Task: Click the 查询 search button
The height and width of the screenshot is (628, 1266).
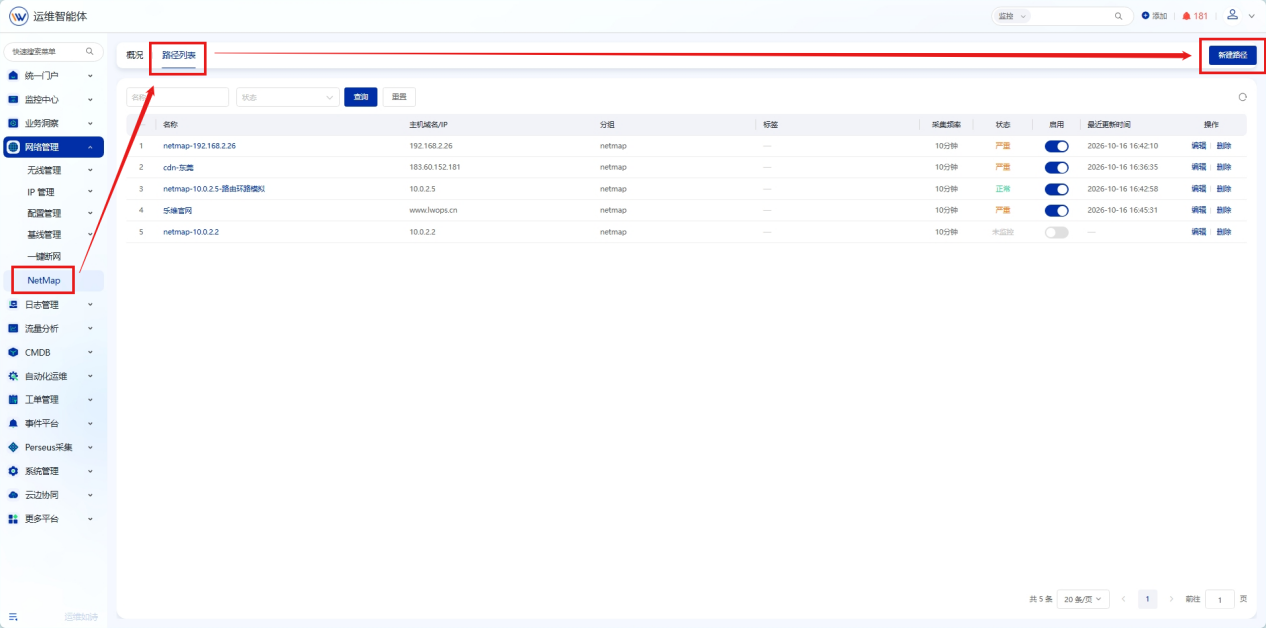Action: pos(361,97)
